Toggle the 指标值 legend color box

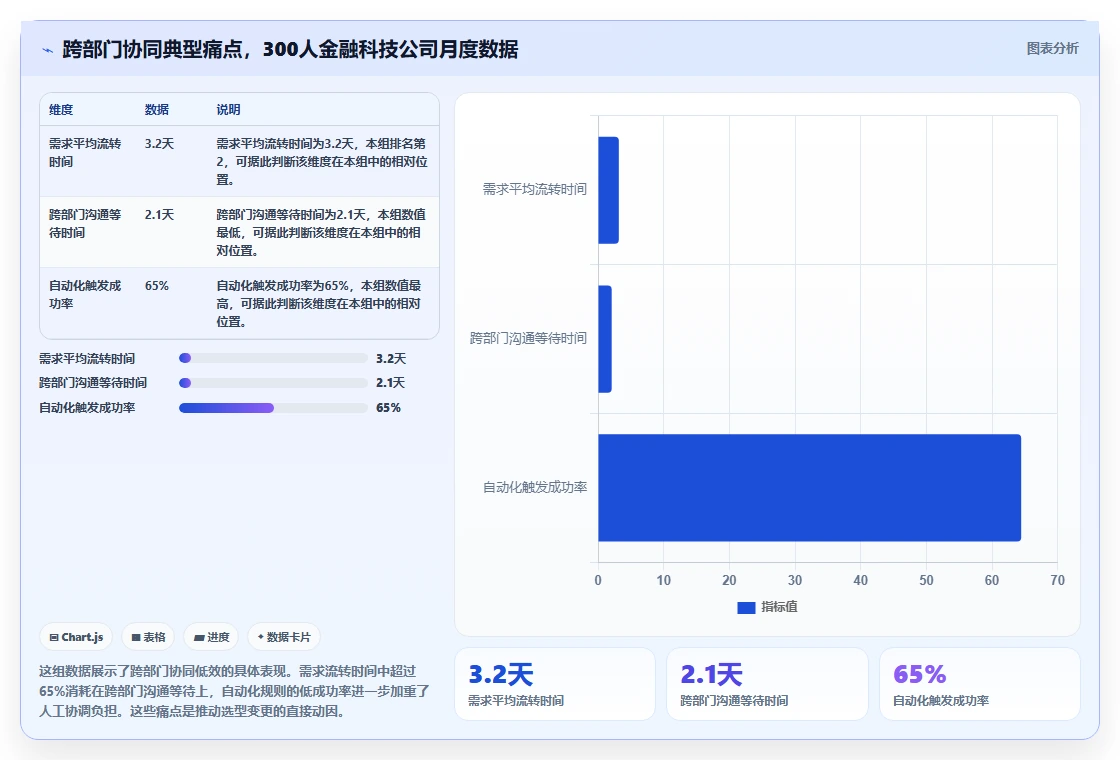746,607
